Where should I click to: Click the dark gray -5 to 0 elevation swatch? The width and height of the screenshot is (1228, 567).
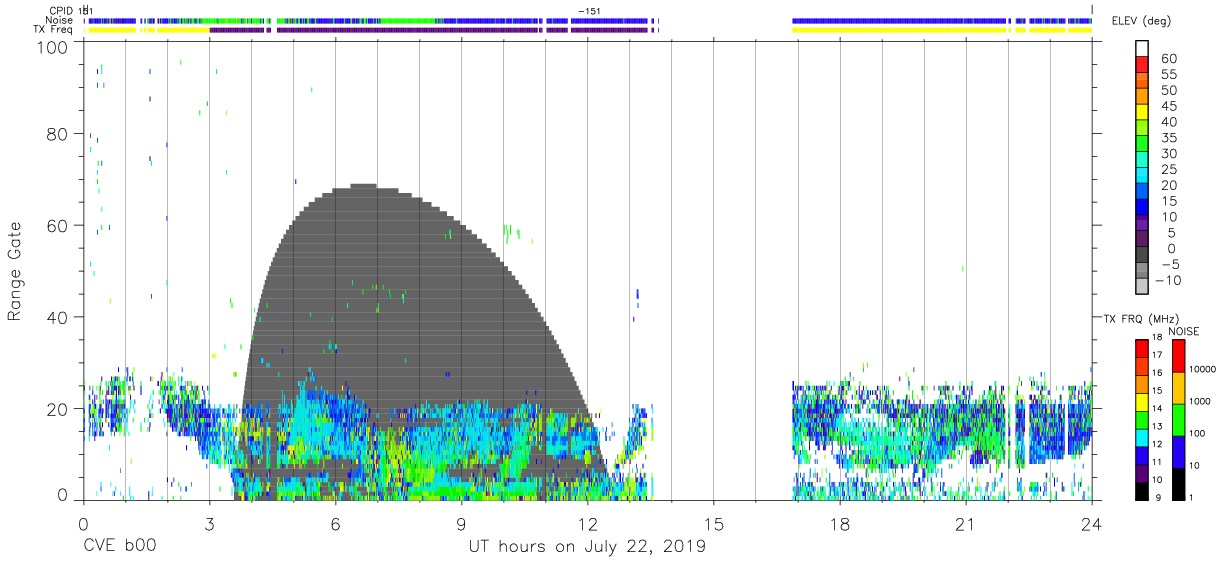1142,256
